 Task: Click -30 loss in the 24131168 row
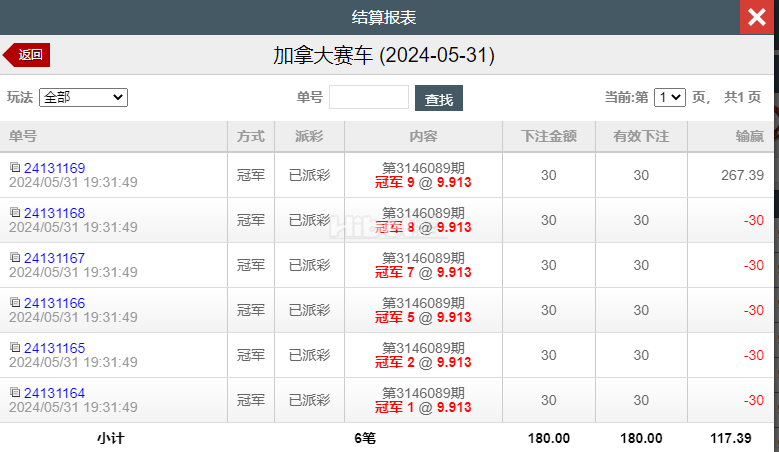754,221
